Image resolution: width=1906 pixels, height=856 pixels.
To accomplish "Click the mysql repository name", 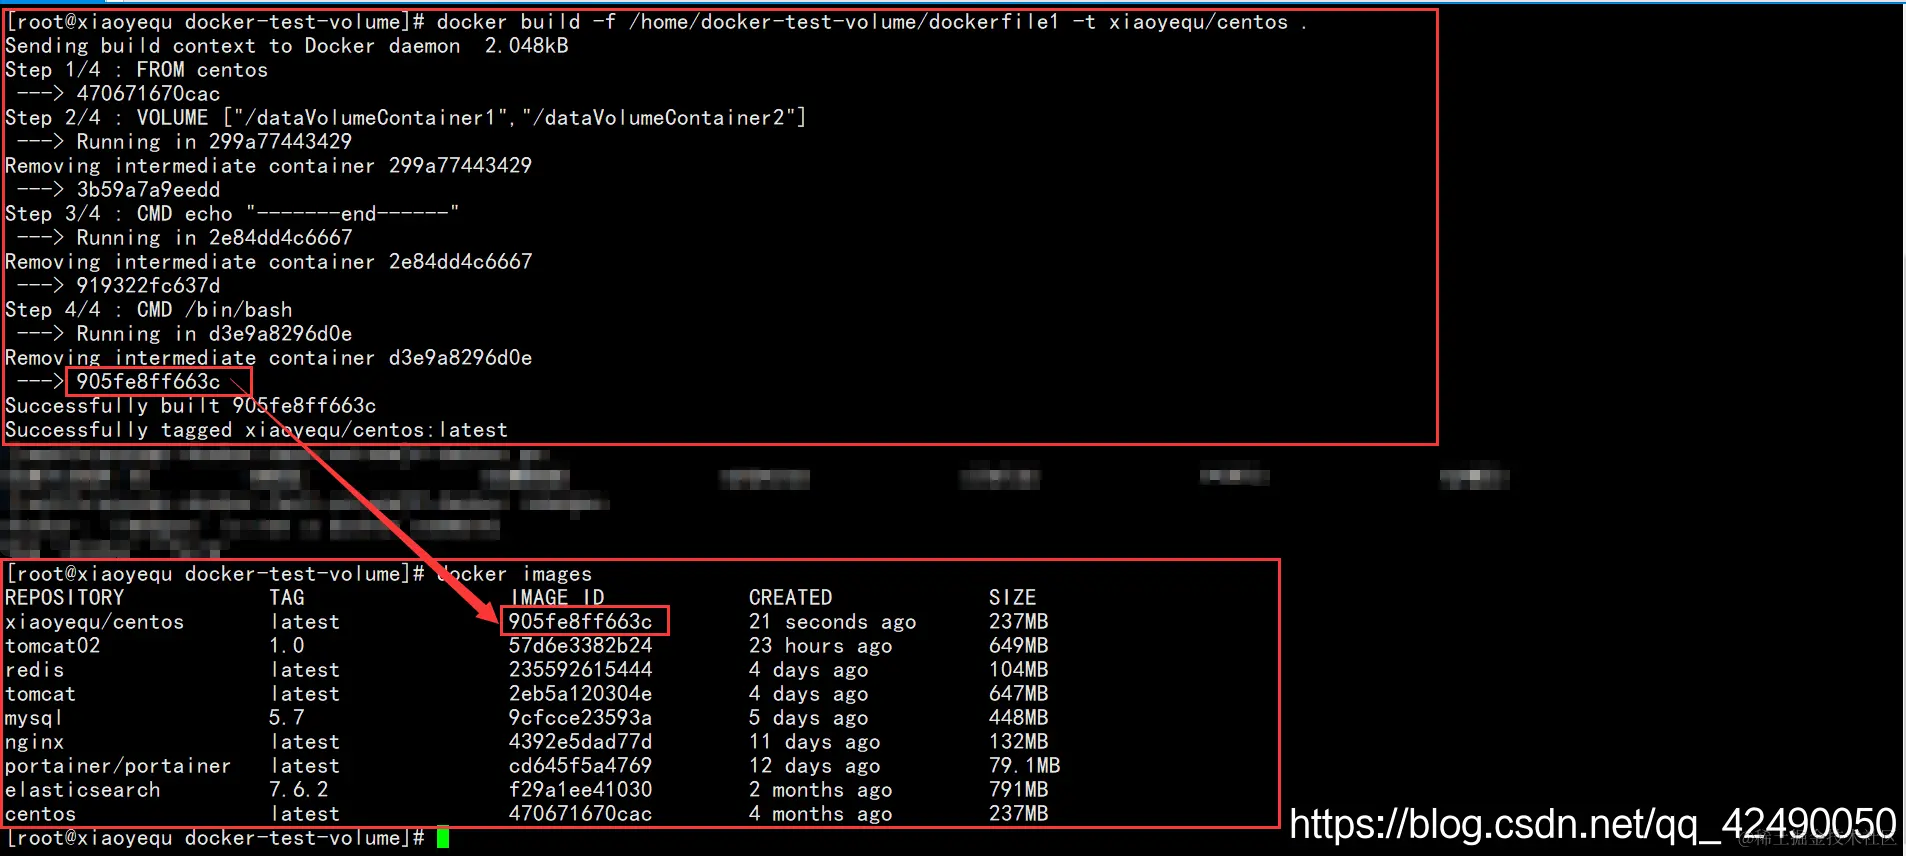I will point(34,718).
